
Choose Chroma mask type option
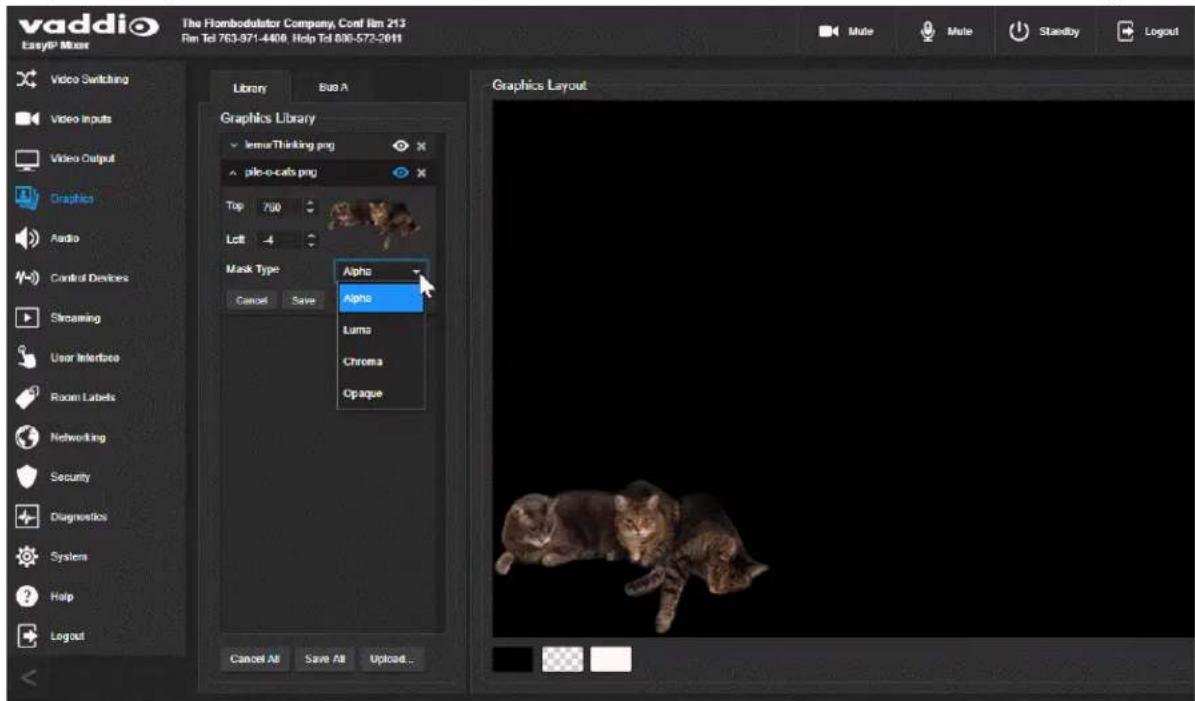[x=380, y=362]
